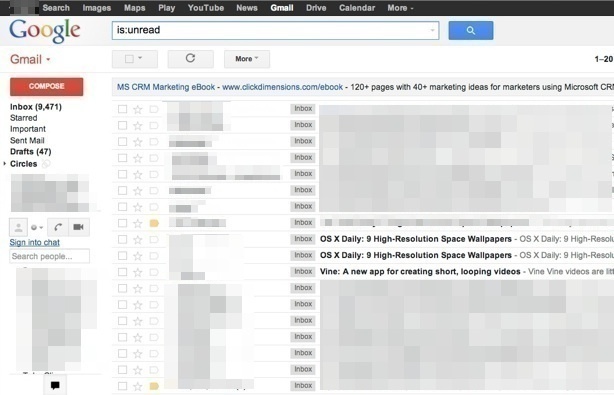The height and width of the screenshot is (395, 614).
Task: Open Vine: A new app email
Action: (x=420, y=272)
